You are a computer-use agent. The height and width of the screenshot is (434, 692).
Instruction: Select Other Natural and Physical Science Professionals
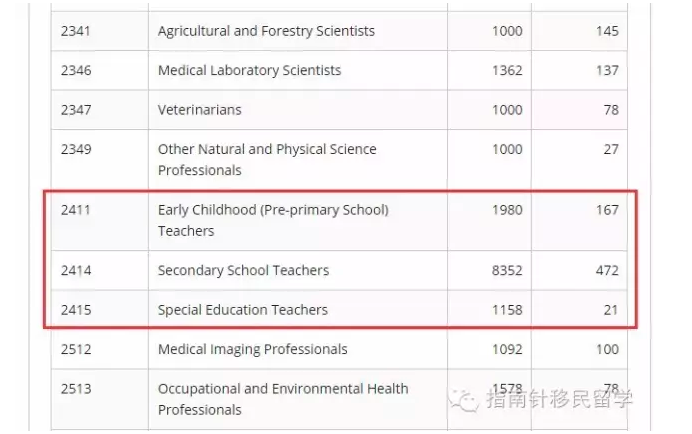pos(267,159)
